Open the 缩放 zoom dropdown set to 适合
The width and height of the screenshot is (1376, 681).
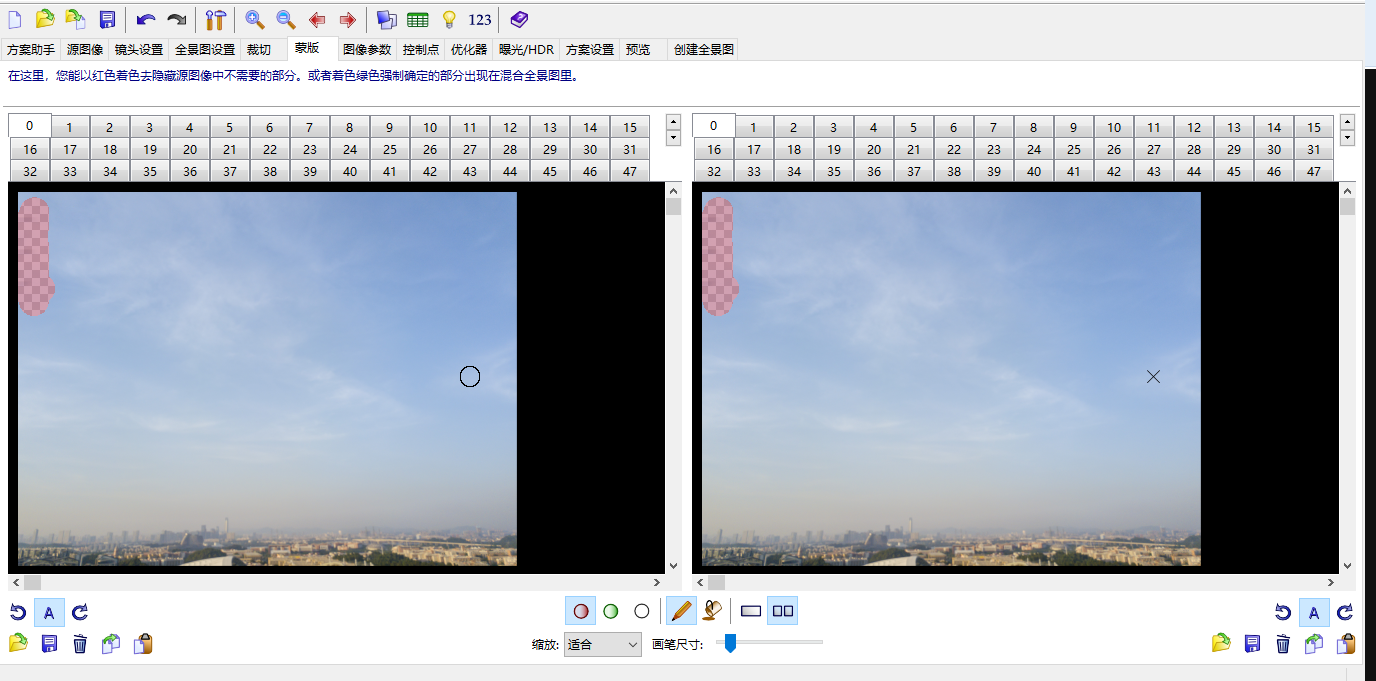603,645
